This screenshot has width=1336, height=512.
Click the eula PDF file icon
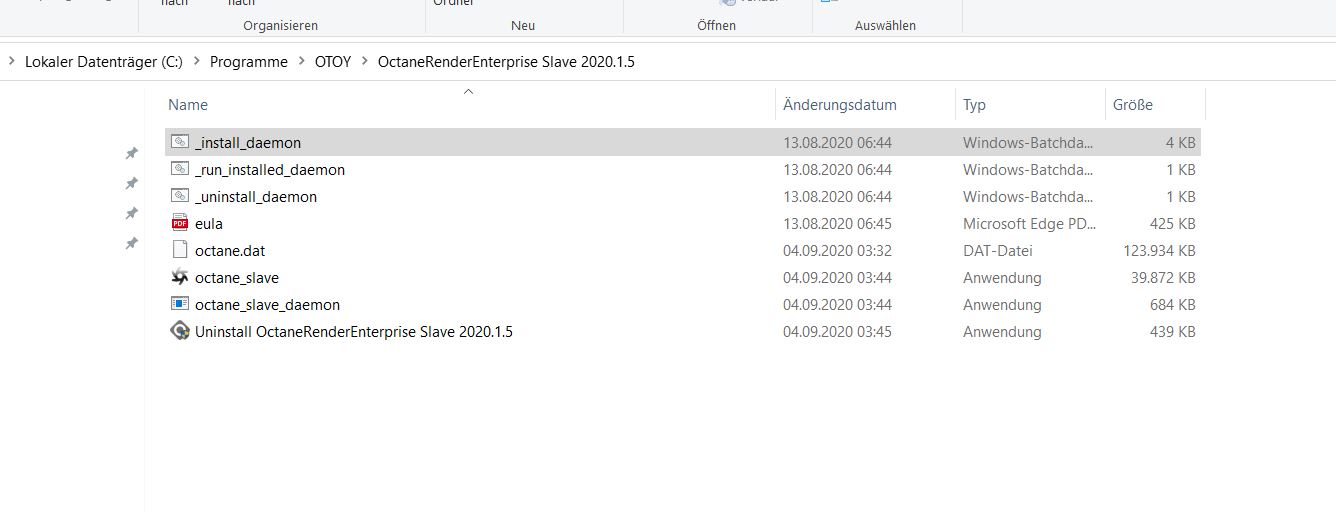180,223
